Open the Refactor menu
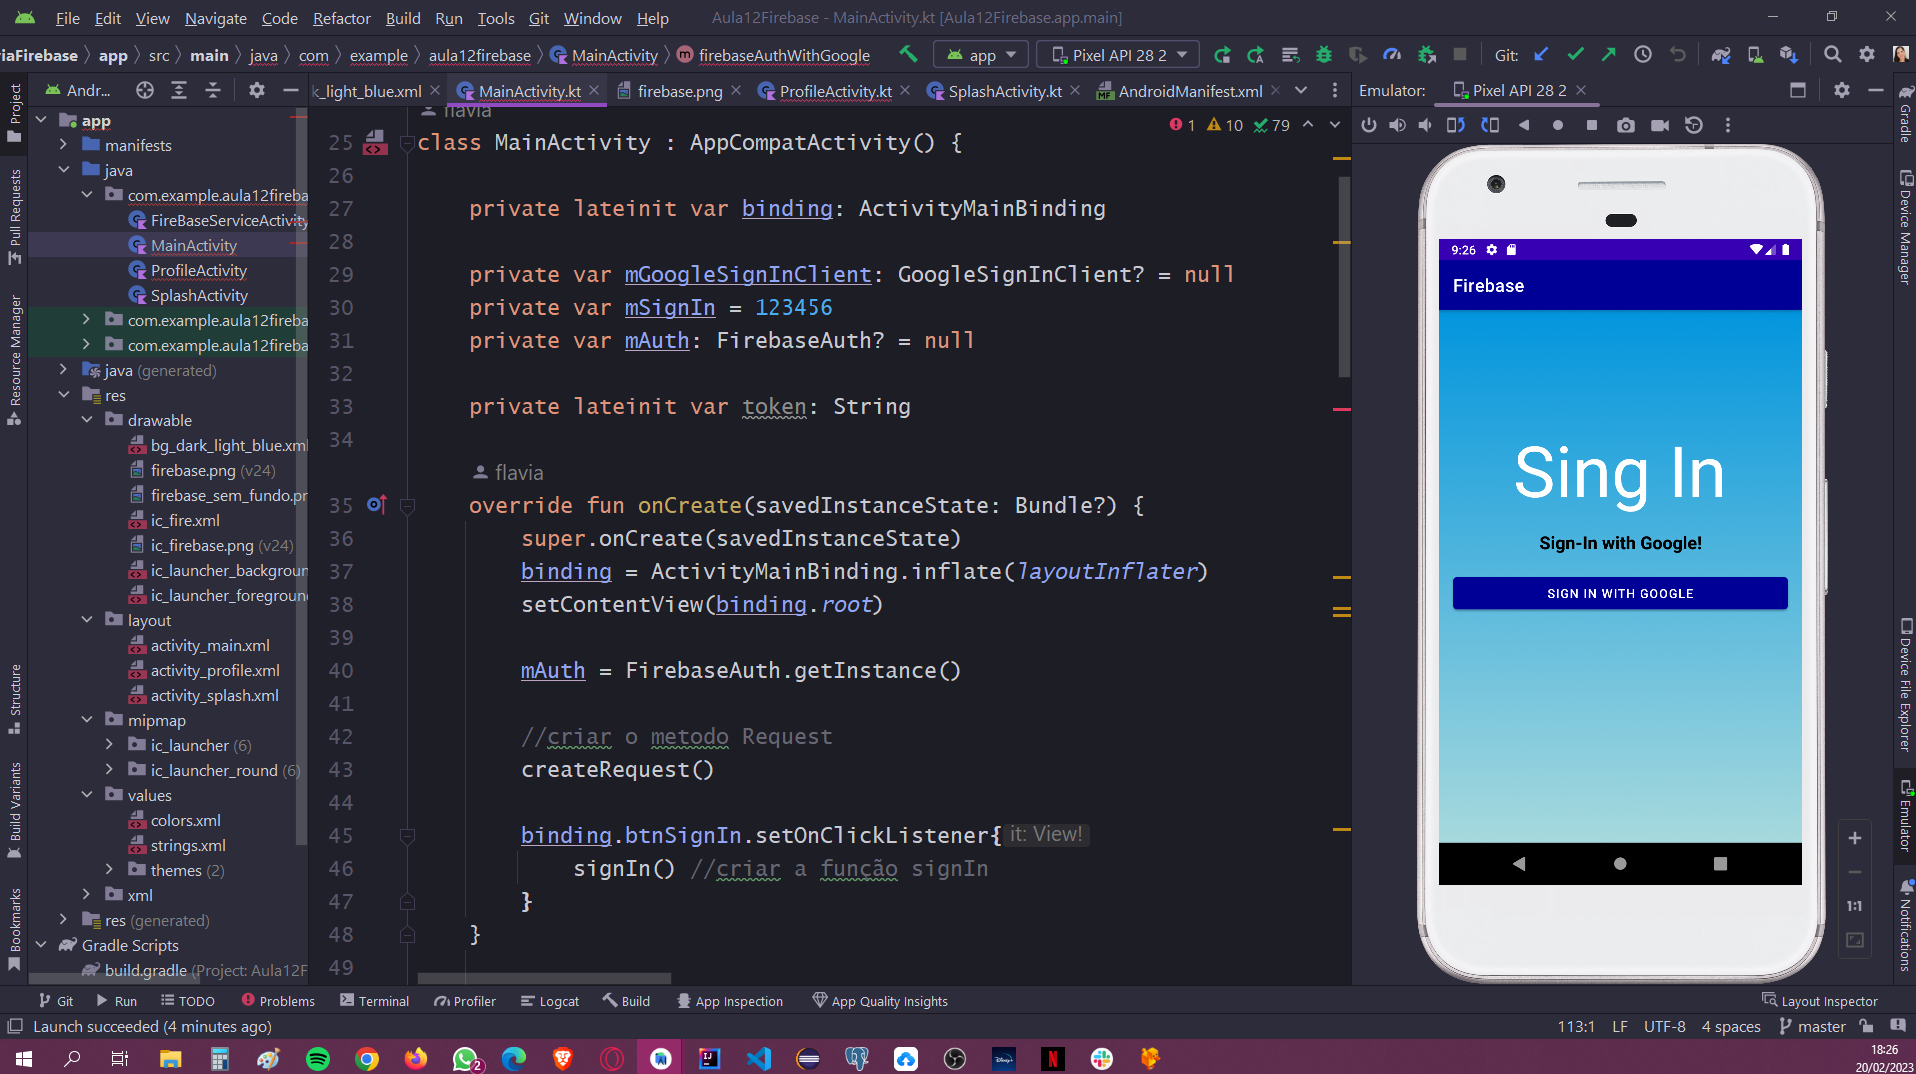 pos(341,18)
